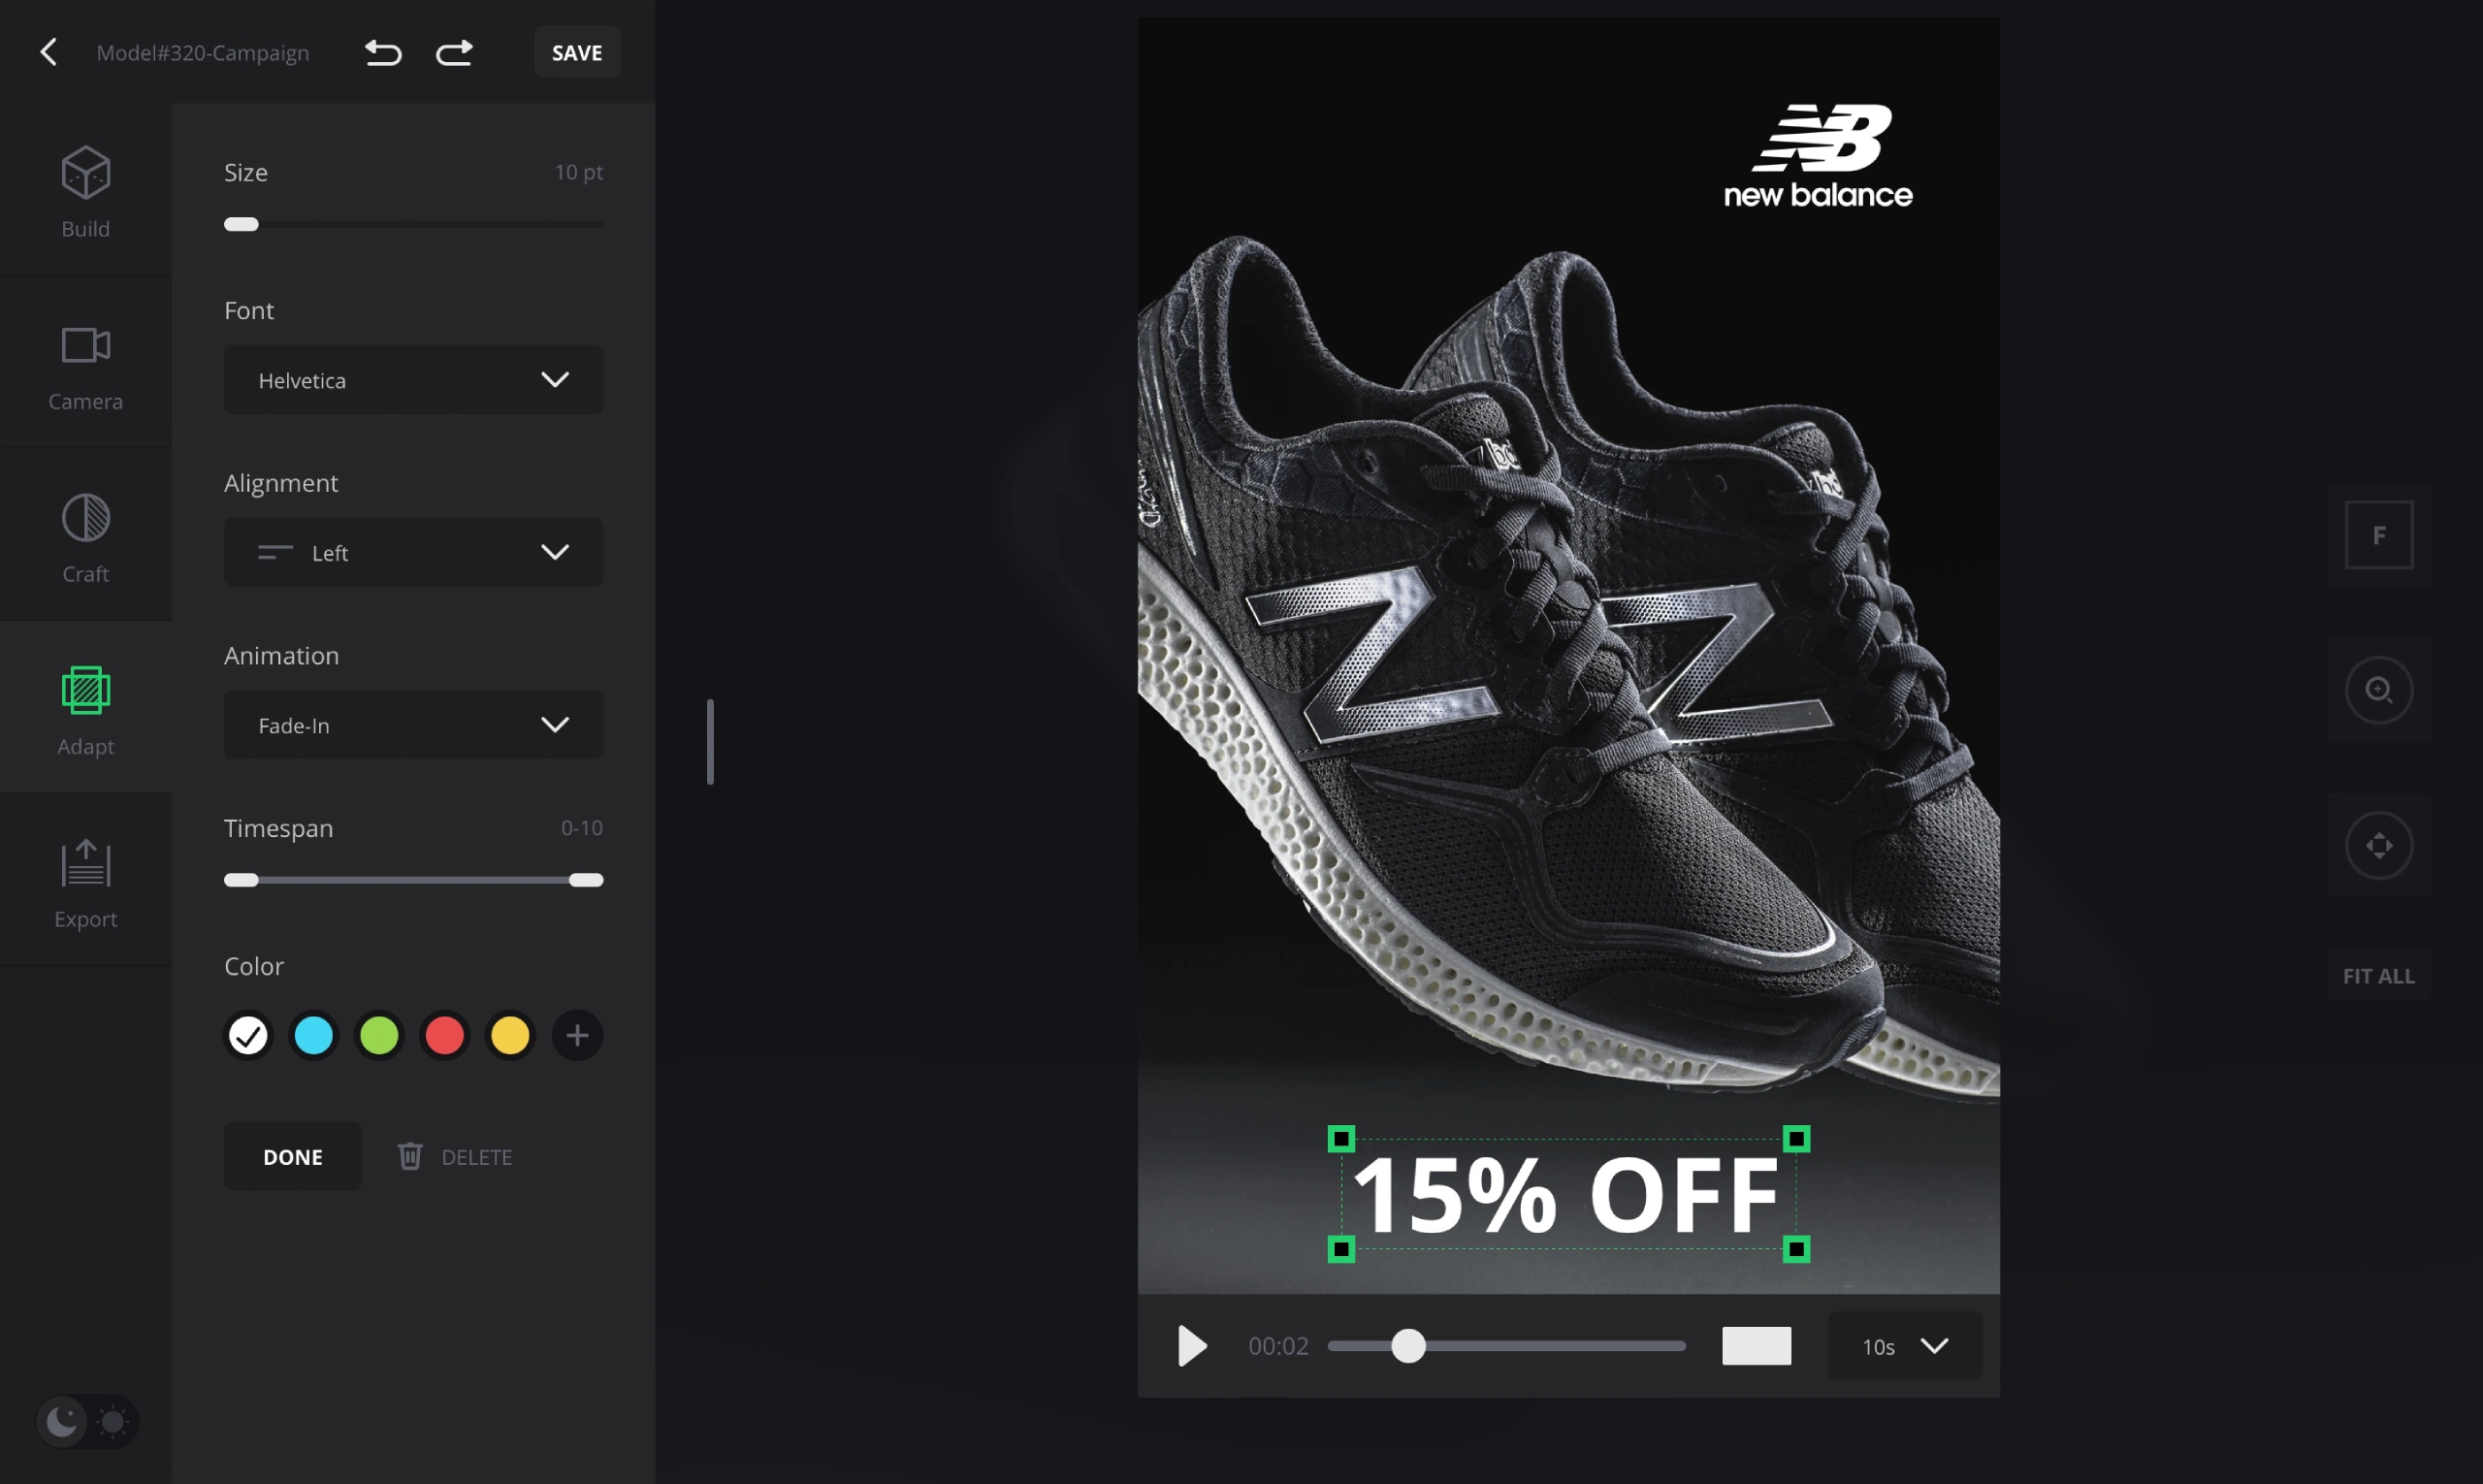This screenshot has height=1484, width=2483.
Task: Play the video preview
Action: point(1191,1346)
